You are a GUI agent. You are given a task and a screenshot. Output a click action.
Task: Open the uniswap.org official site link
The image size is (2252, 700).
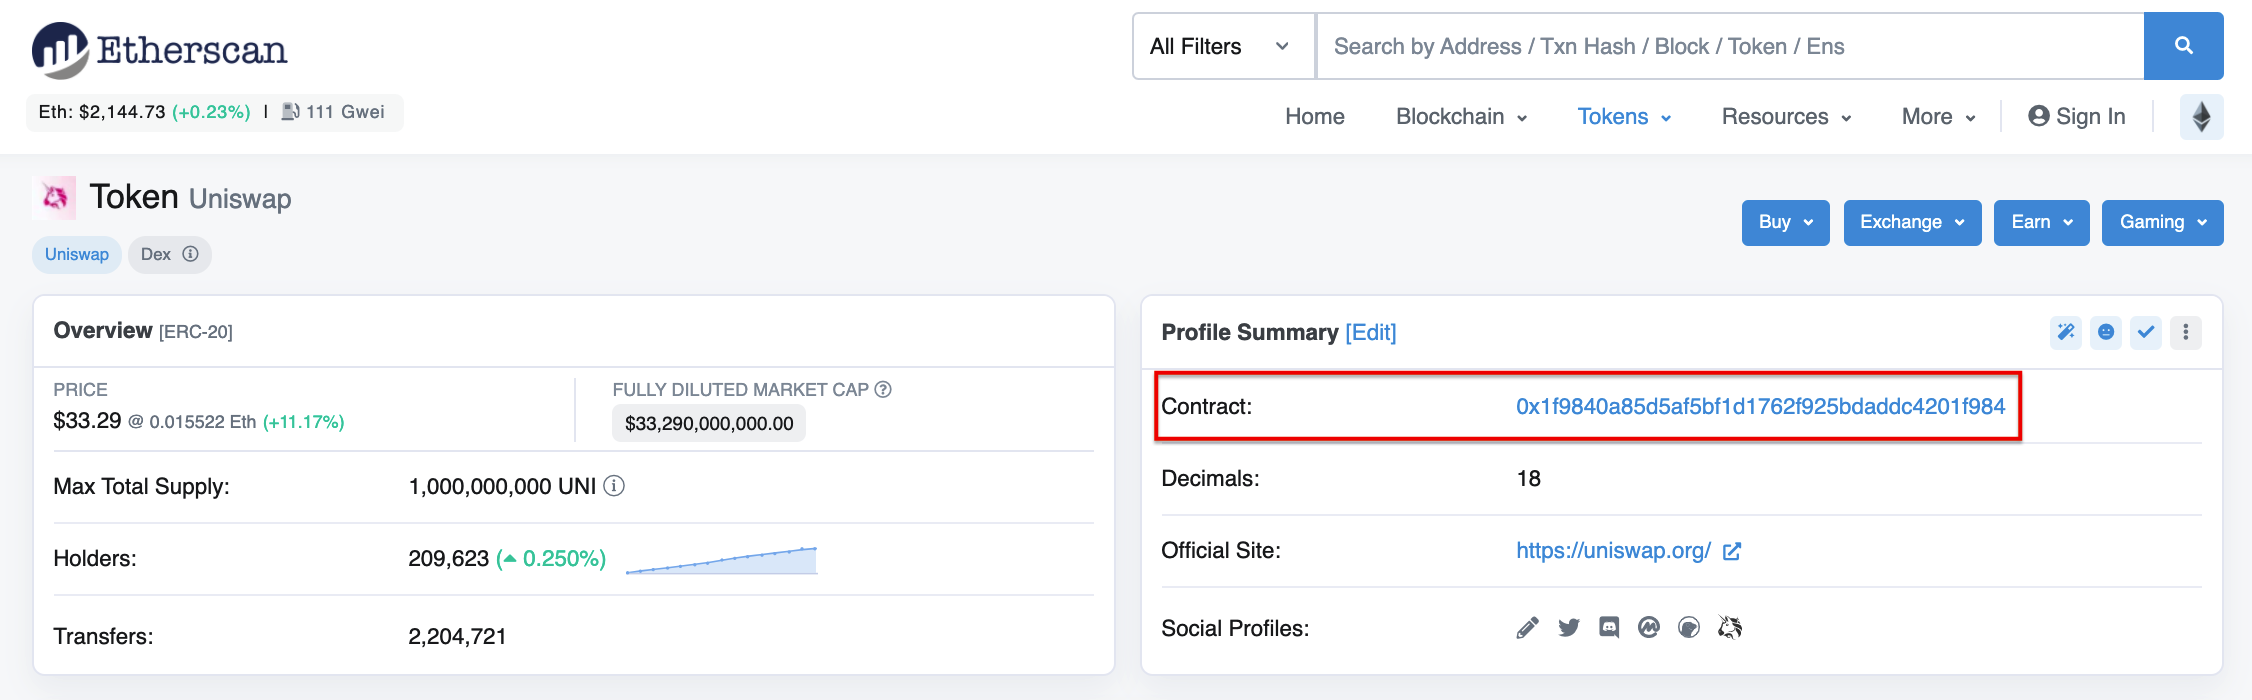click(1613, 551)
